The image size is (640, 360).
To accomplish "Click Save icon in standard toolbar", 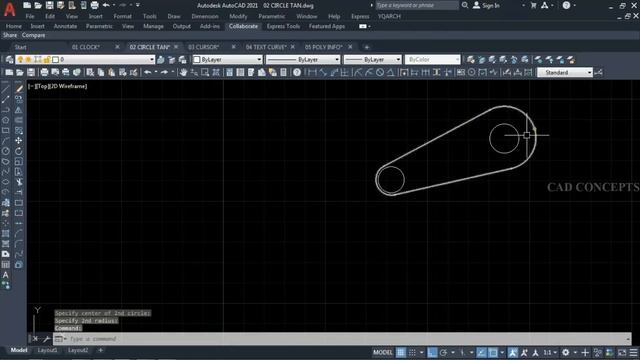I will click(x=31, y=72).
